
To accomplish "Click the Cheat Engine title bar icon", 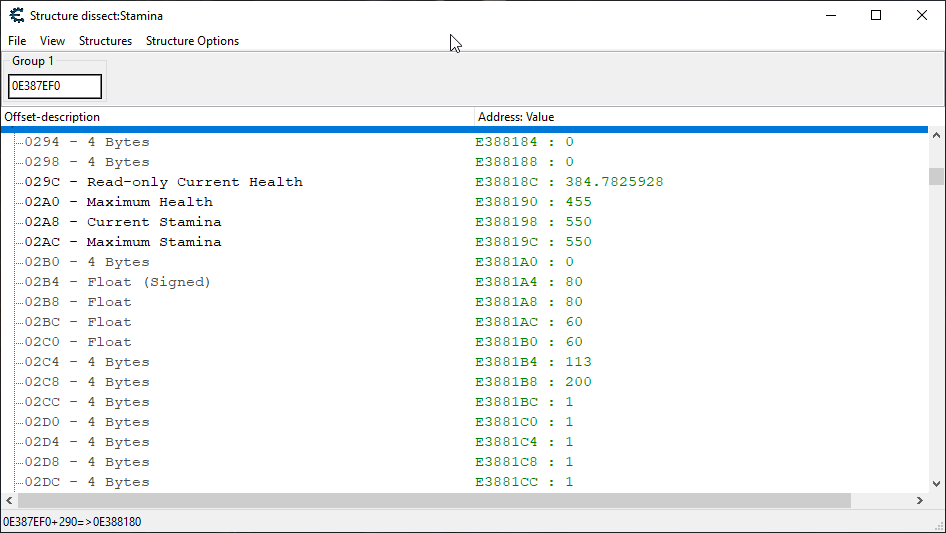I will (x=16, y=15).
